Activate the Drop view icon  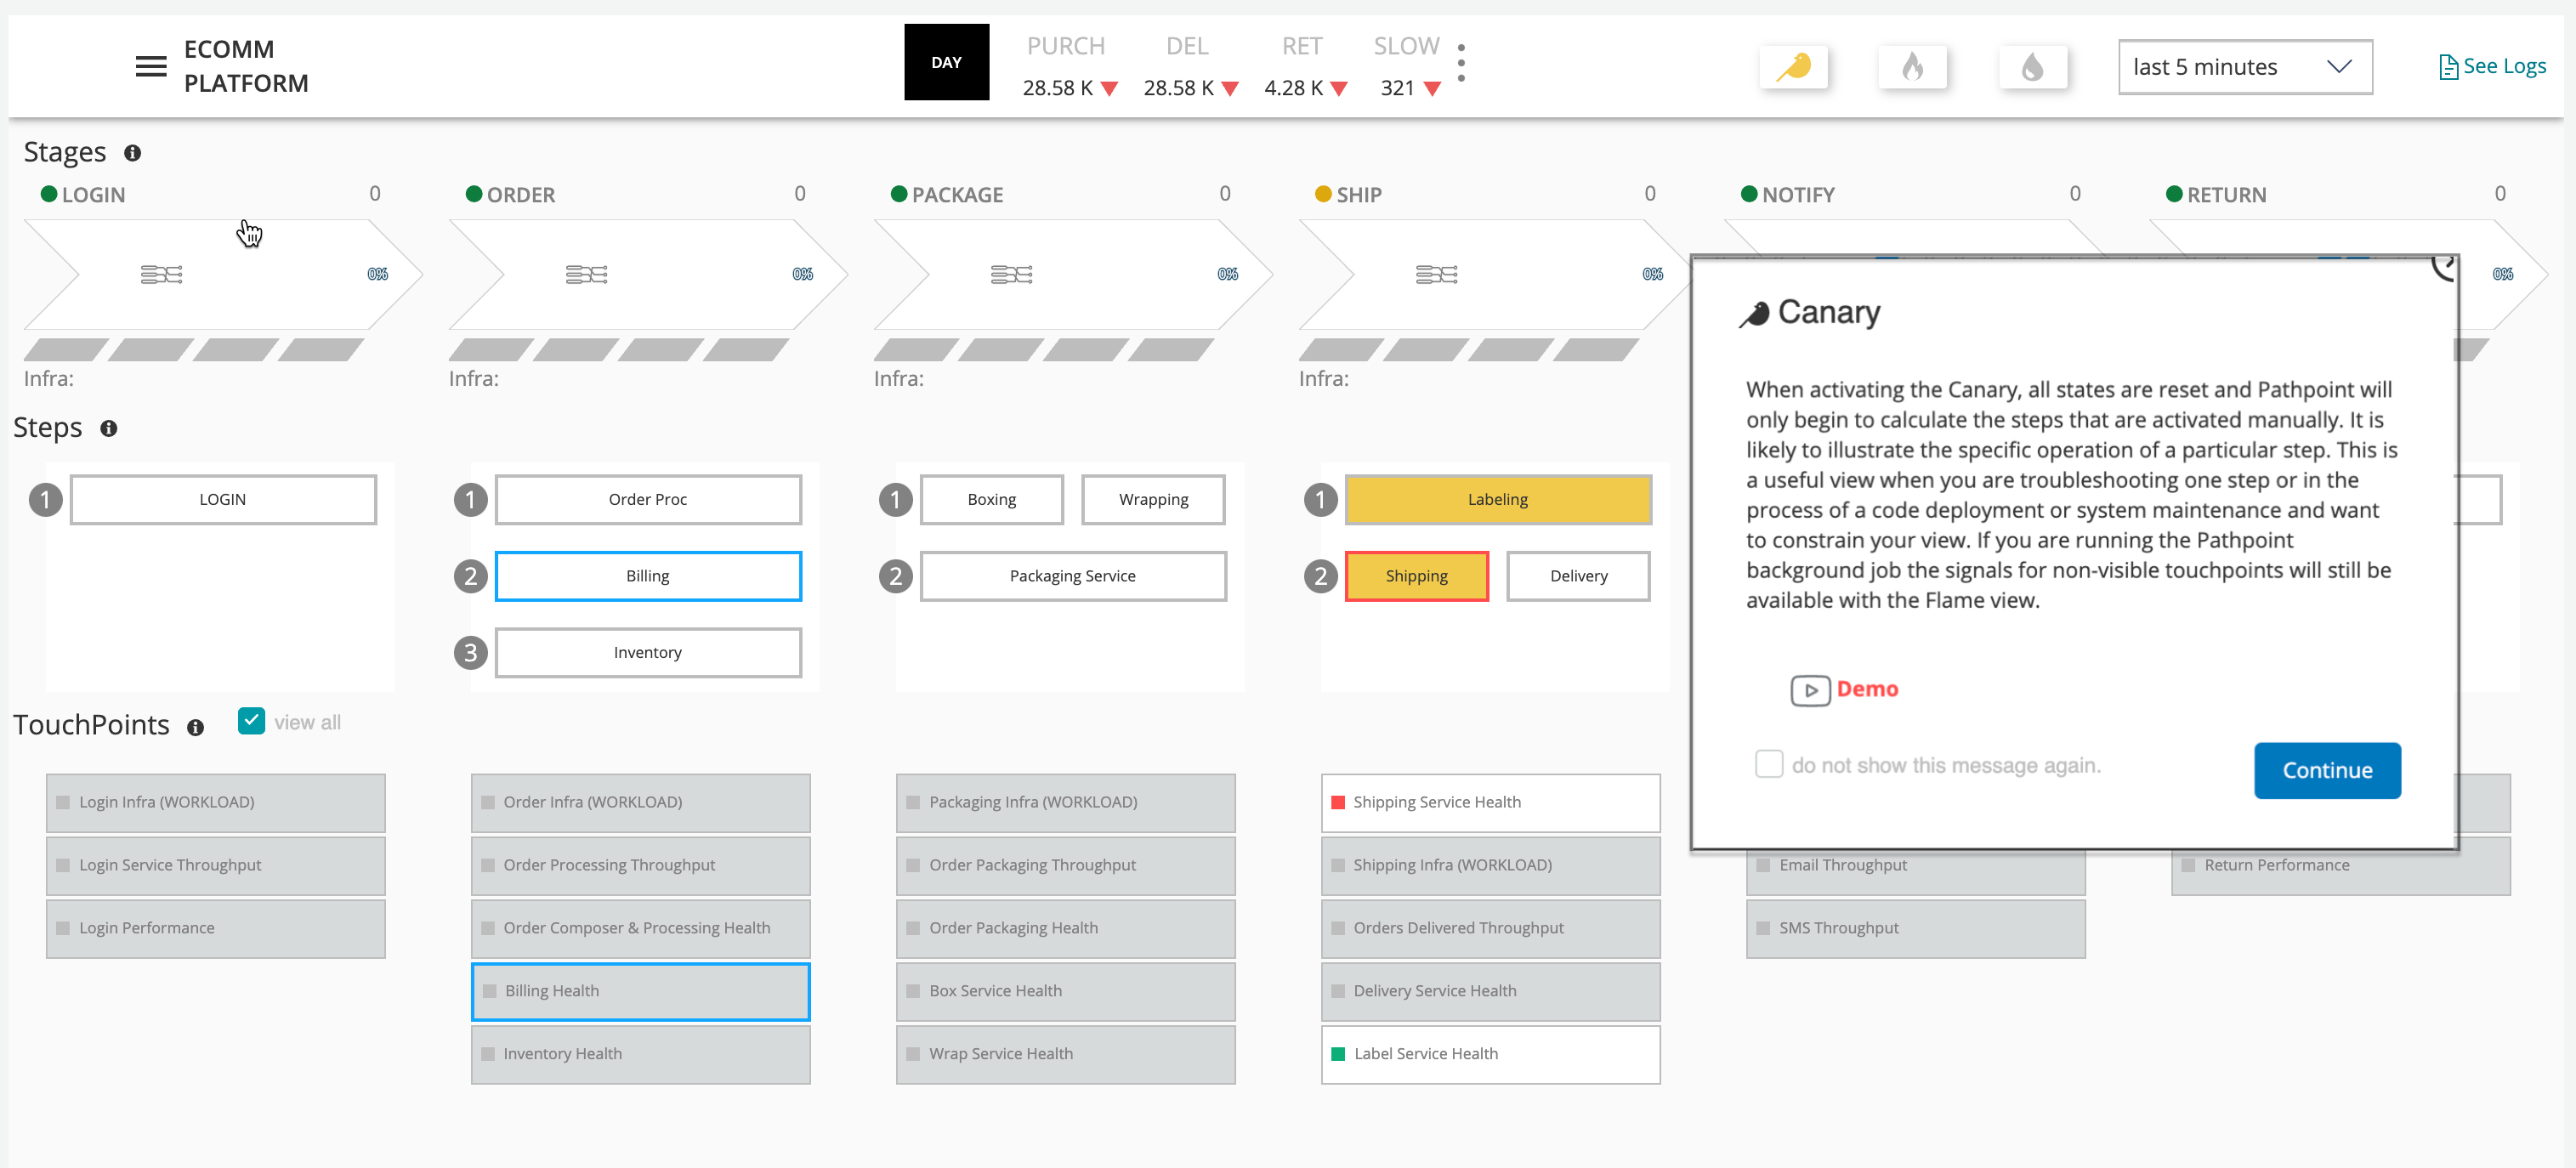pyautogui.click(x=2032, y=67)
